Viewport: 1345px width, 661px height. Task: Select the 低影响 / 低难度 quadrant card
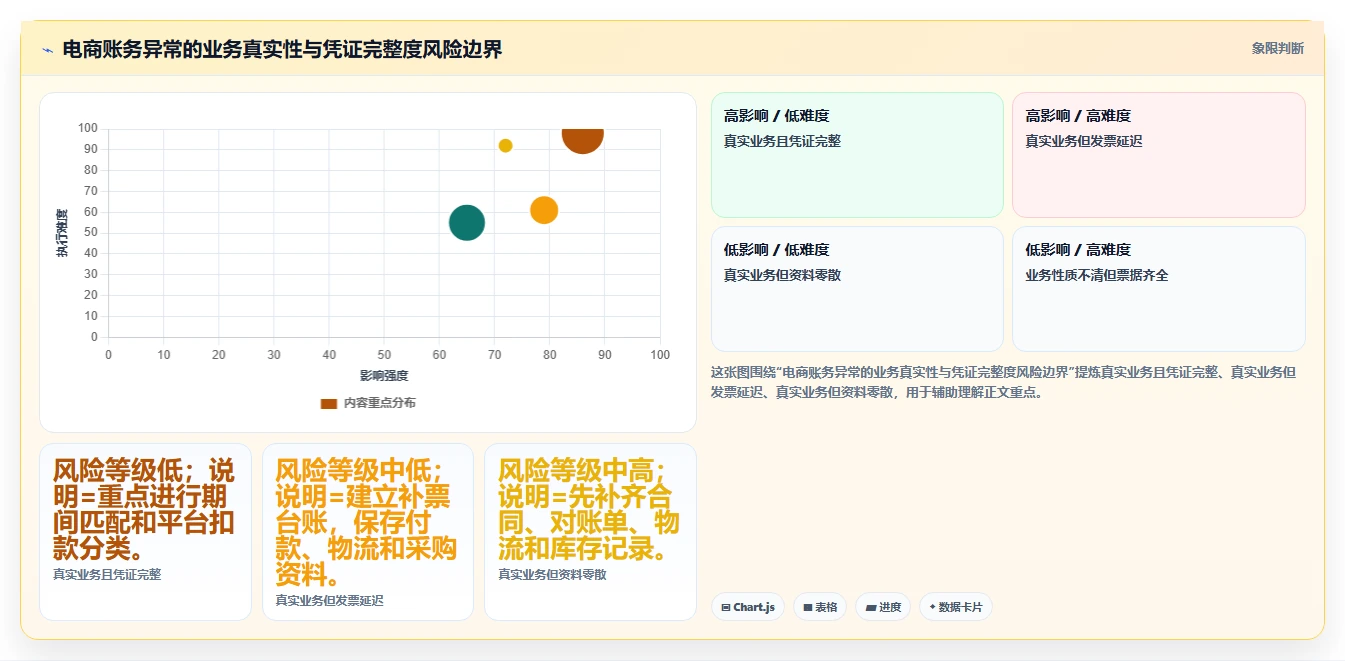pyautogui.click(x=857, y=289)
